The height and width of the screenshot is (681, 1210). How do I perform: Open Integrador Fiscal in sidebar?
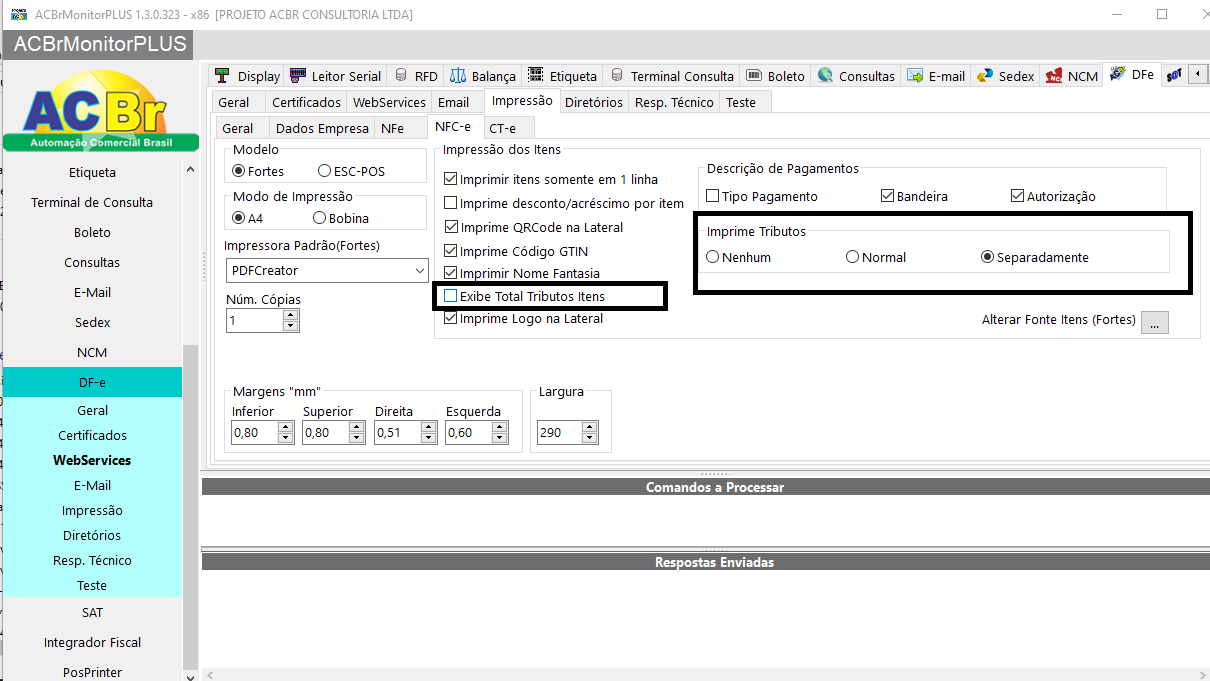click(x=92, y=642)
